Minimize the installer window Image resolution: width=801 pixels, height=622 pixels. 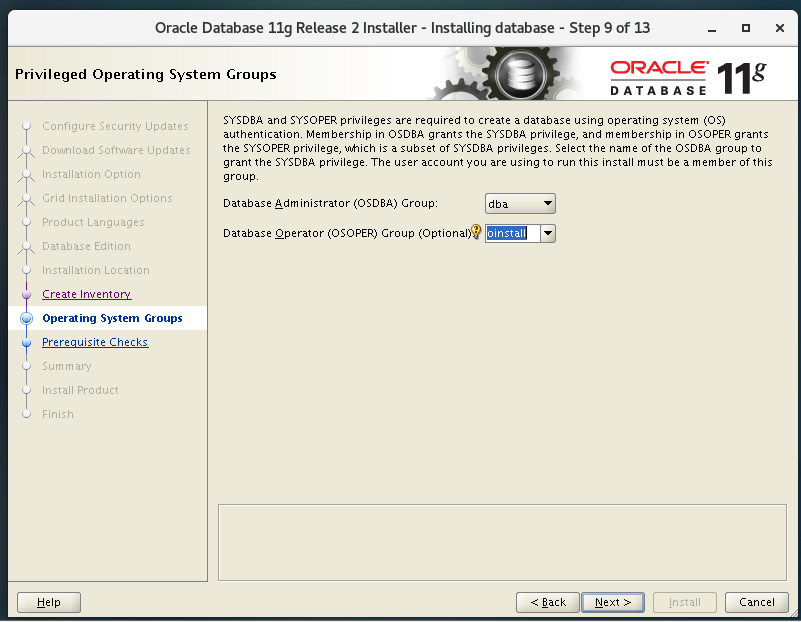[712, 29]
